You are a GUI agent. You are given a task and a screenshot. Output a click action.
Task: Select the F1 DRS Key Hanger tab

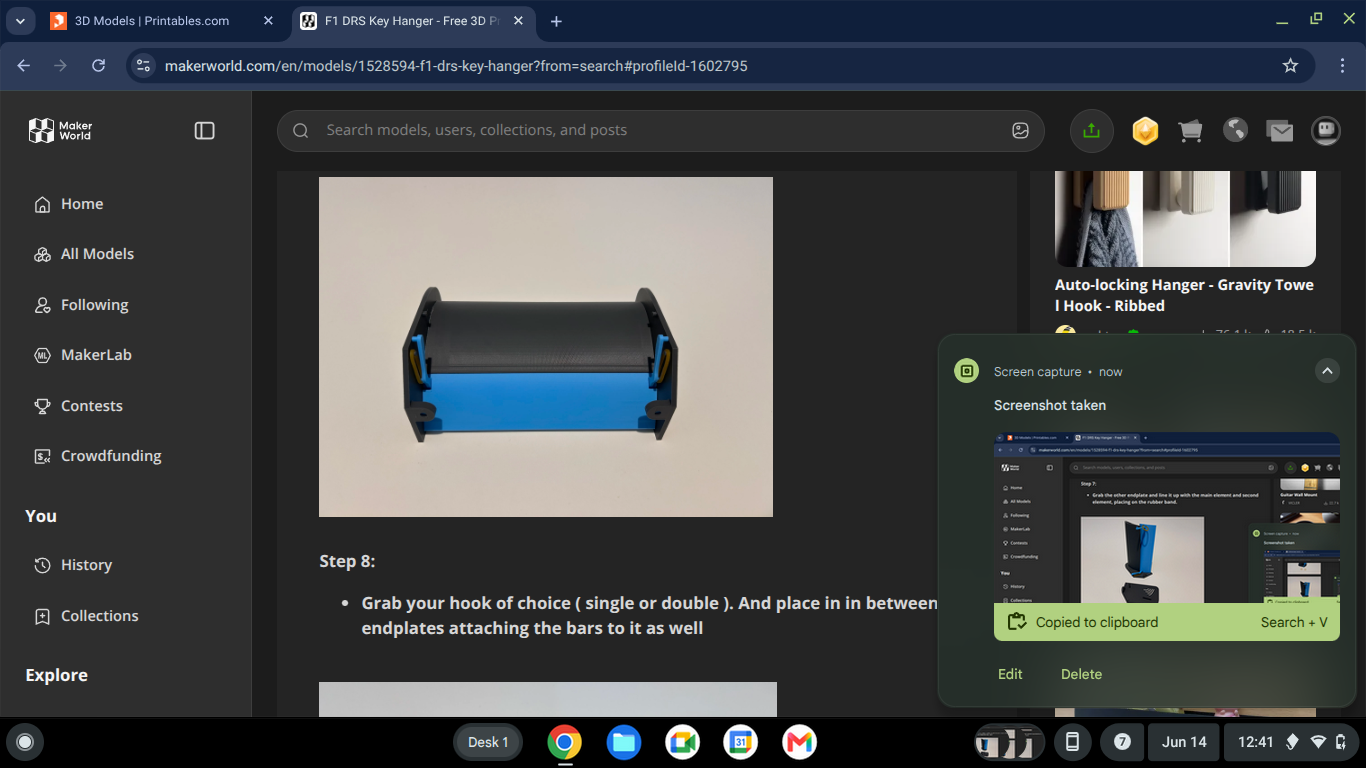tap(415, 21)
